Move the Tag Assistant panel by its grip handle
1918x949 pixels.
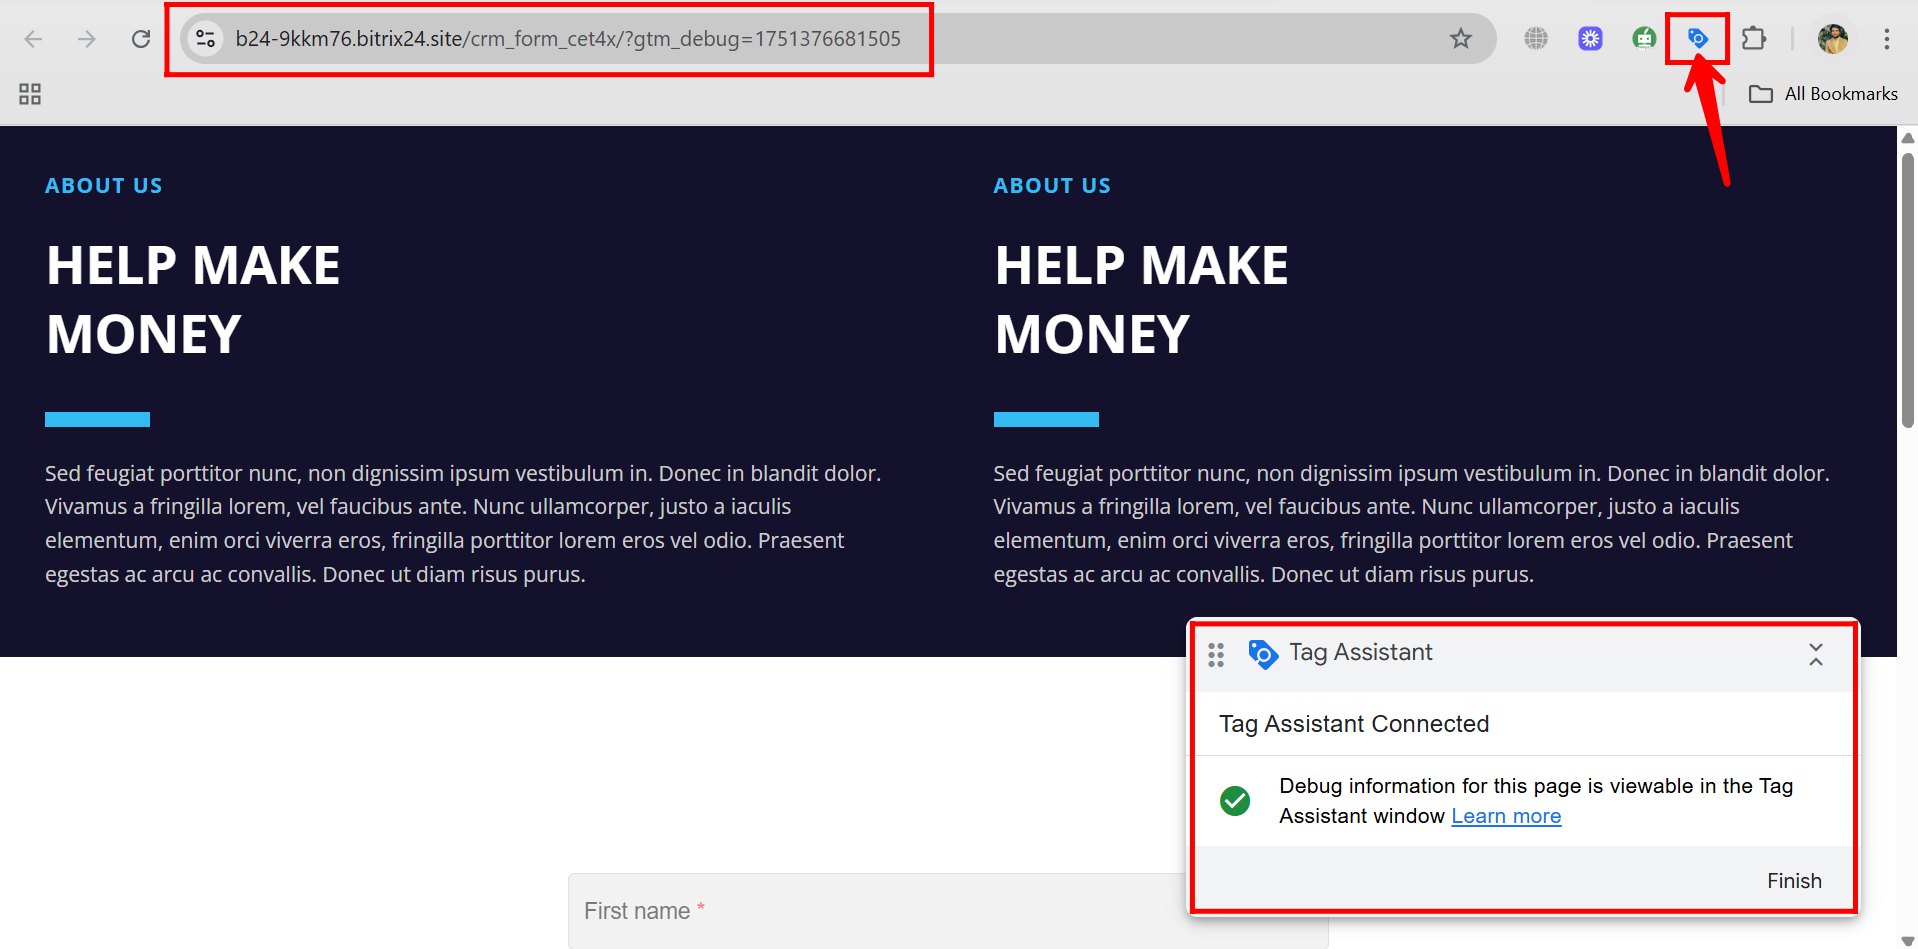(x=1216, y=655)
